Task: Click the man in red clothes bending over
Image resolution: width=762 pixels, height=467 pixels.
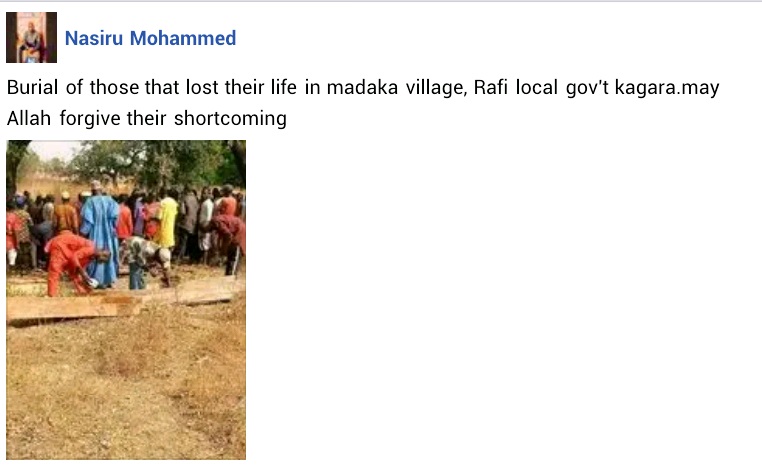Action: [73, 262]
